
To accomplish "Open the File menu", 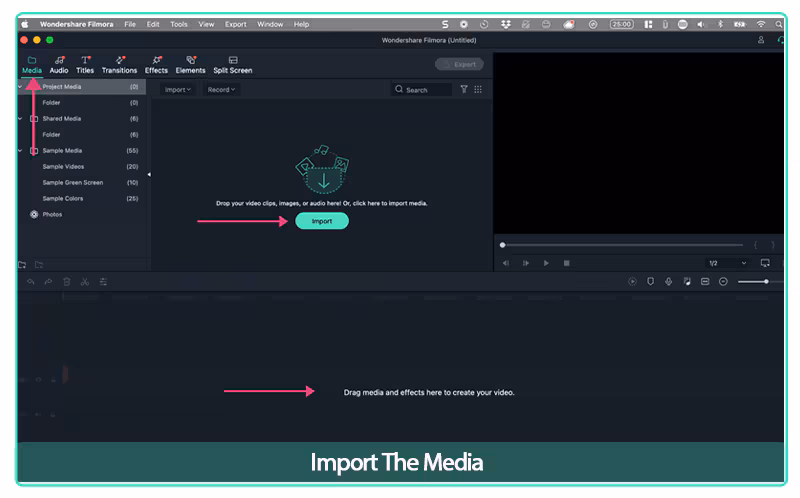I will [x=130, y=24].
